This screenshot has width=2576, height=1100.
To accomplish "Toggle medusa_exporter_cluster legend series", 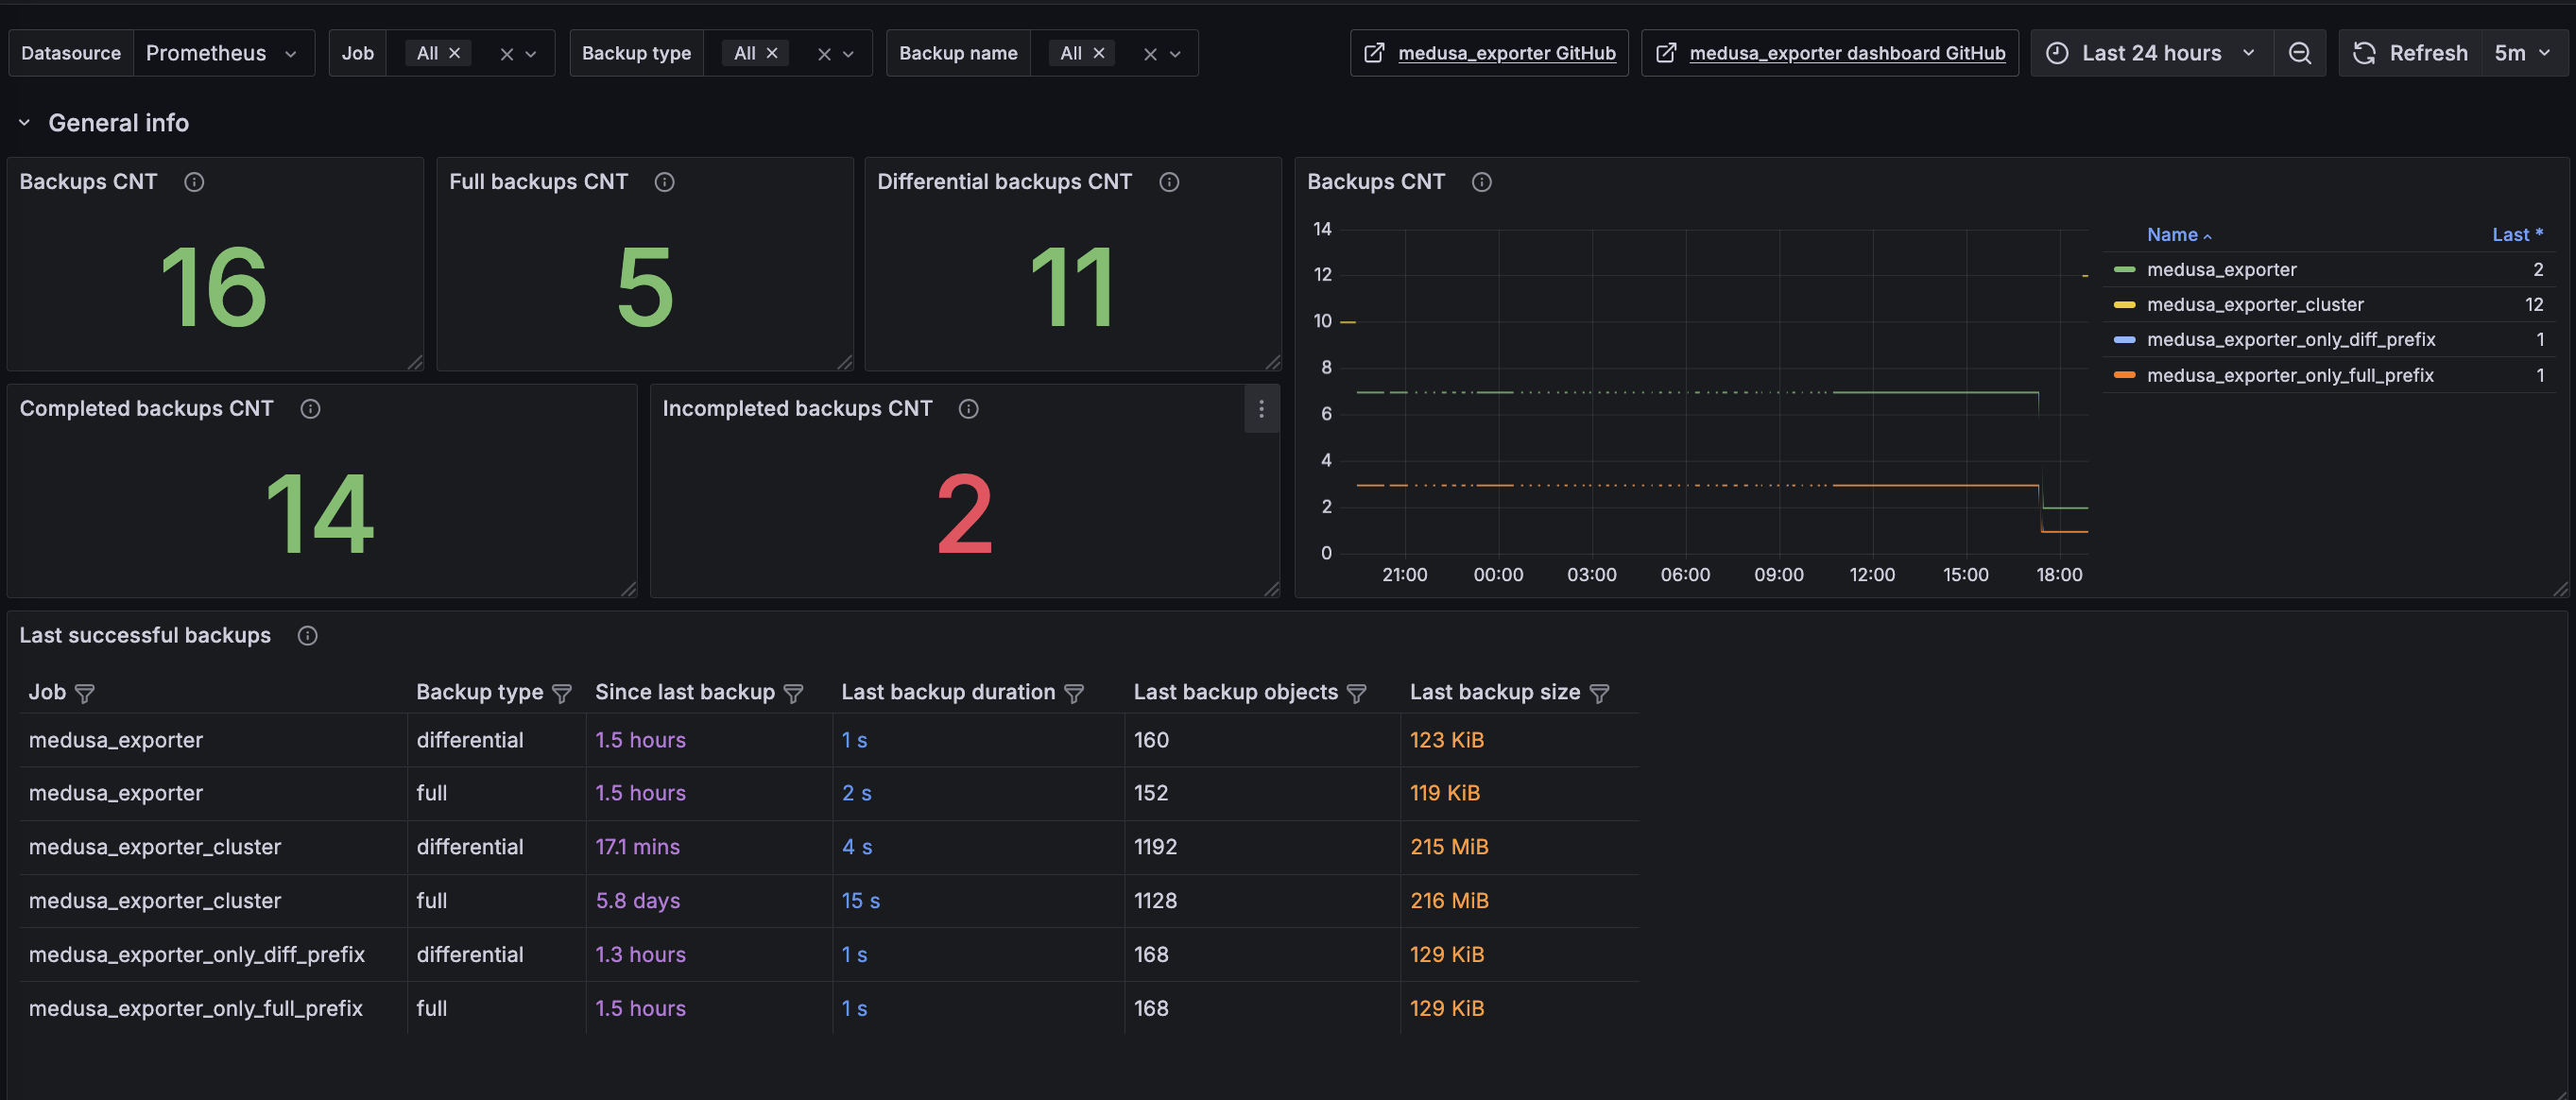I will 2255,304.
